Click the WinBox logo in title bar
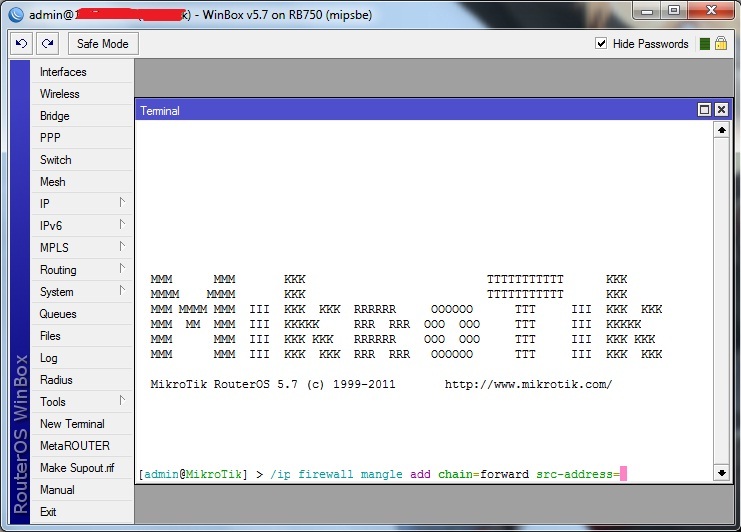741x532 pixels. click(16, 15)
